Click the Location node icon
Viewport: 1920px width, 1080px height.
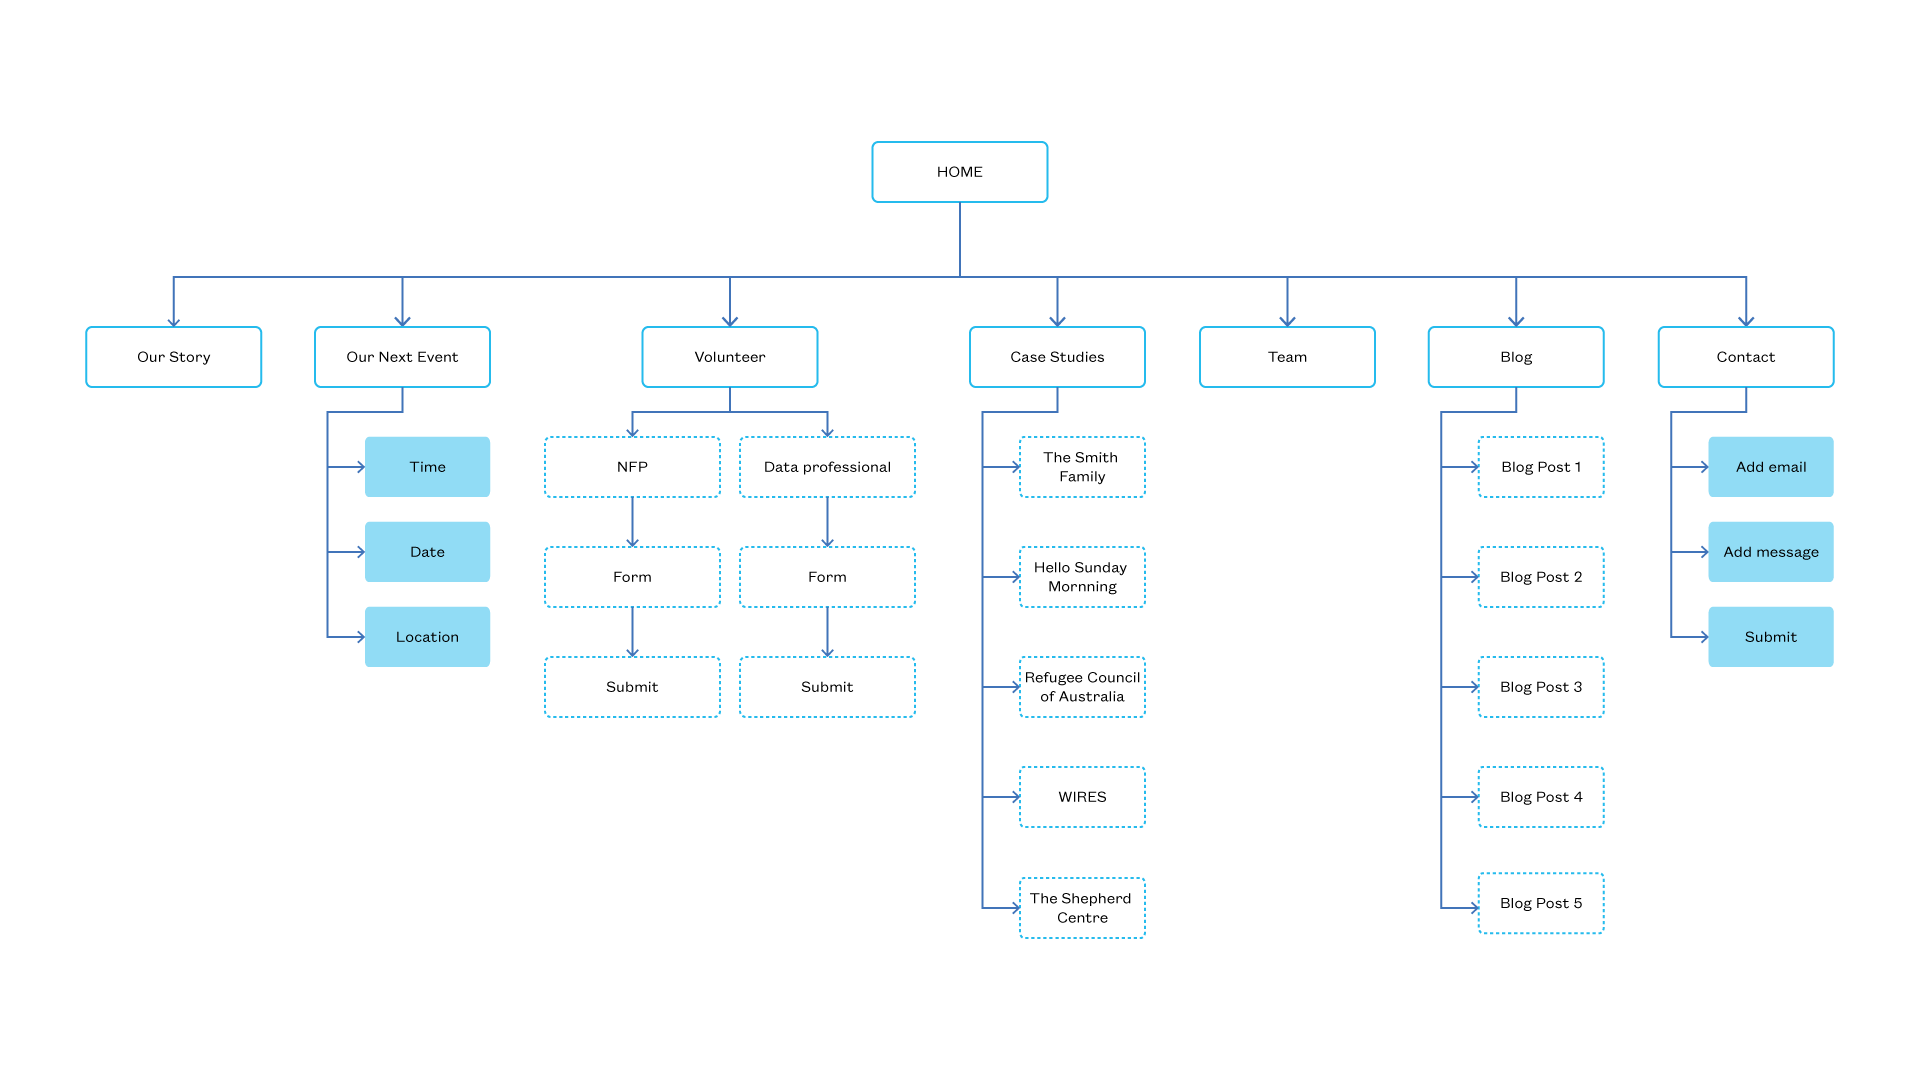(427, 636)
